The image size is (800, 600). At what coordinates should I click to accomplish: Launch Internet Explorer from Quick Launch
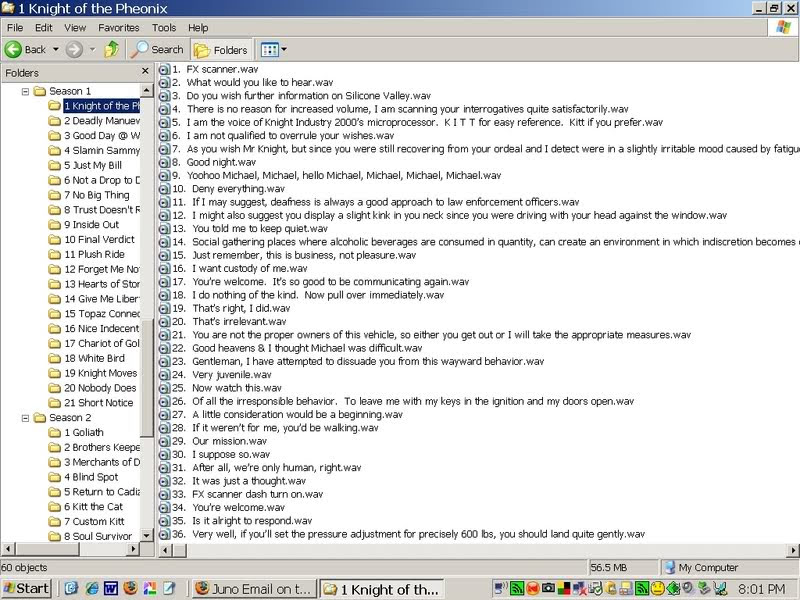(91, 588)
